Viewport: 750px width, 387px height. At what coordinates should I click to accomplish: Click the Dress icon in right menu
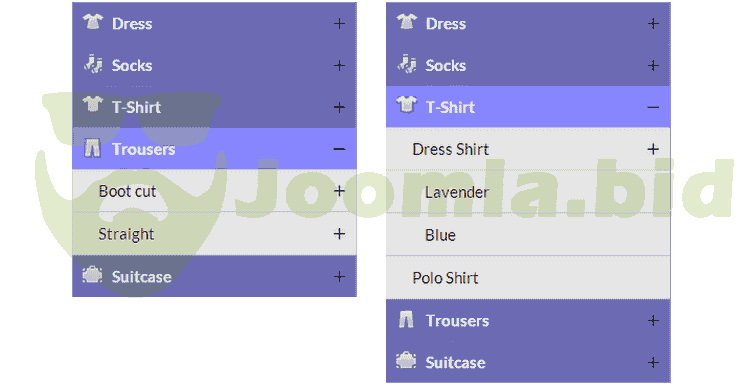407,22
